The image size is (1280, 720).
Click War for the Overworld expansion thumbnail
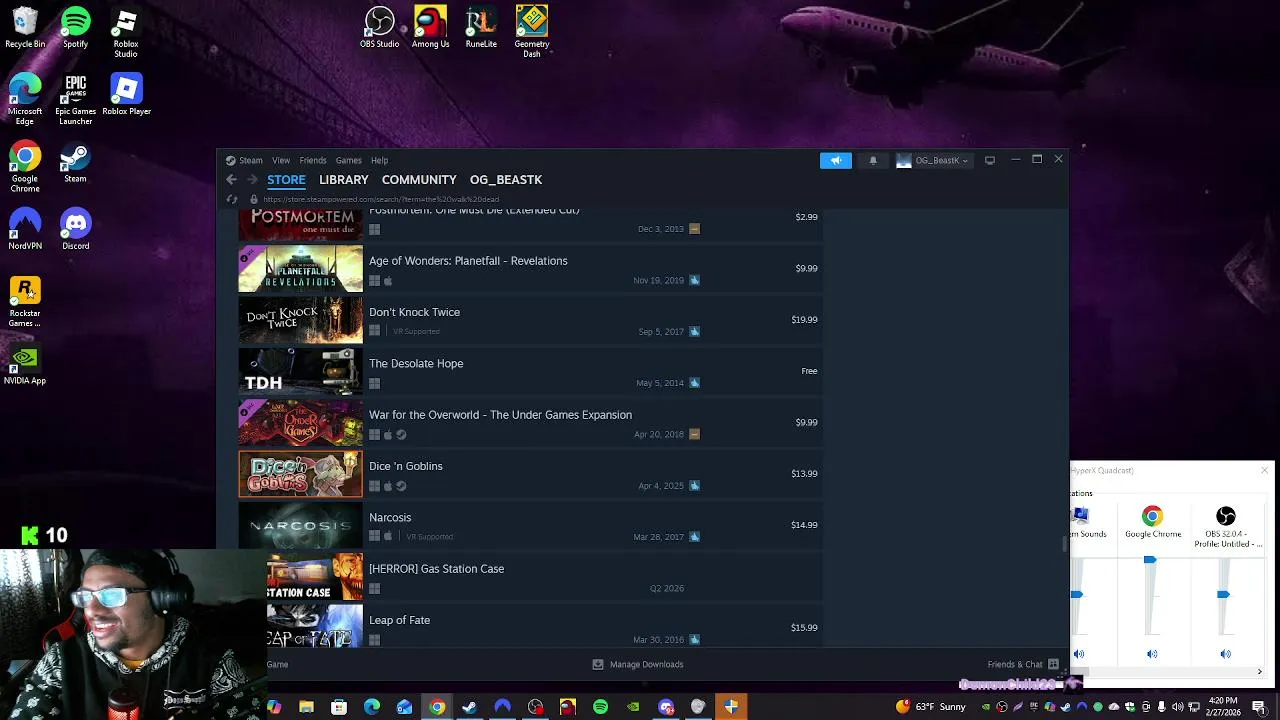(x=301, y=422)
